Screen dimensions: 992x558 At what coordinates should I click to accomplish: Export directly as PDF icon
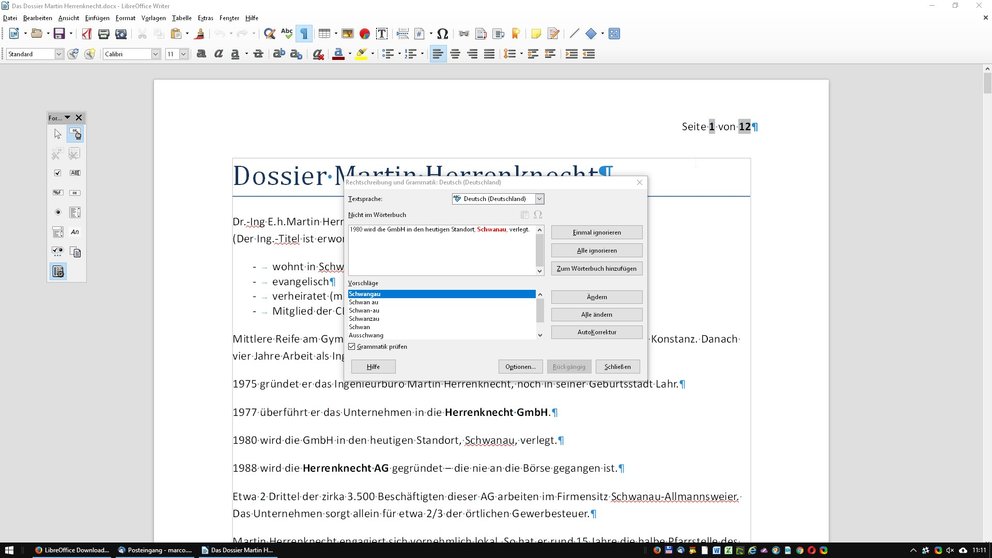[x=86, y=34]
